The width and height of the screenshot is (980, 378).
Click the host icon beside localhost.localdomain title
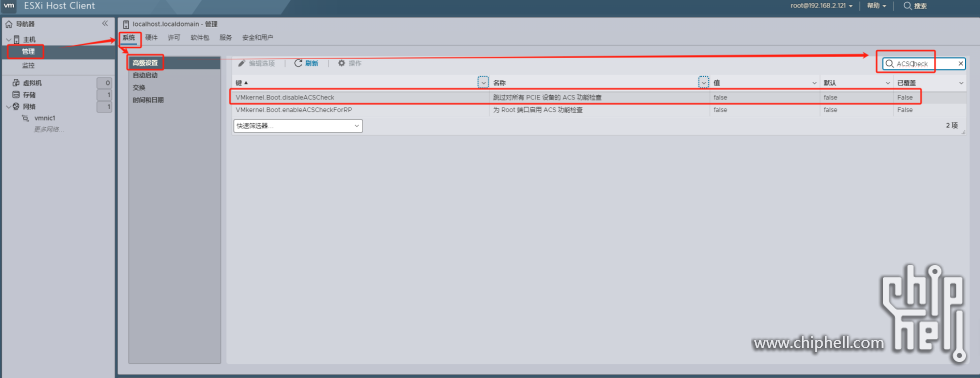pos(126,24)
